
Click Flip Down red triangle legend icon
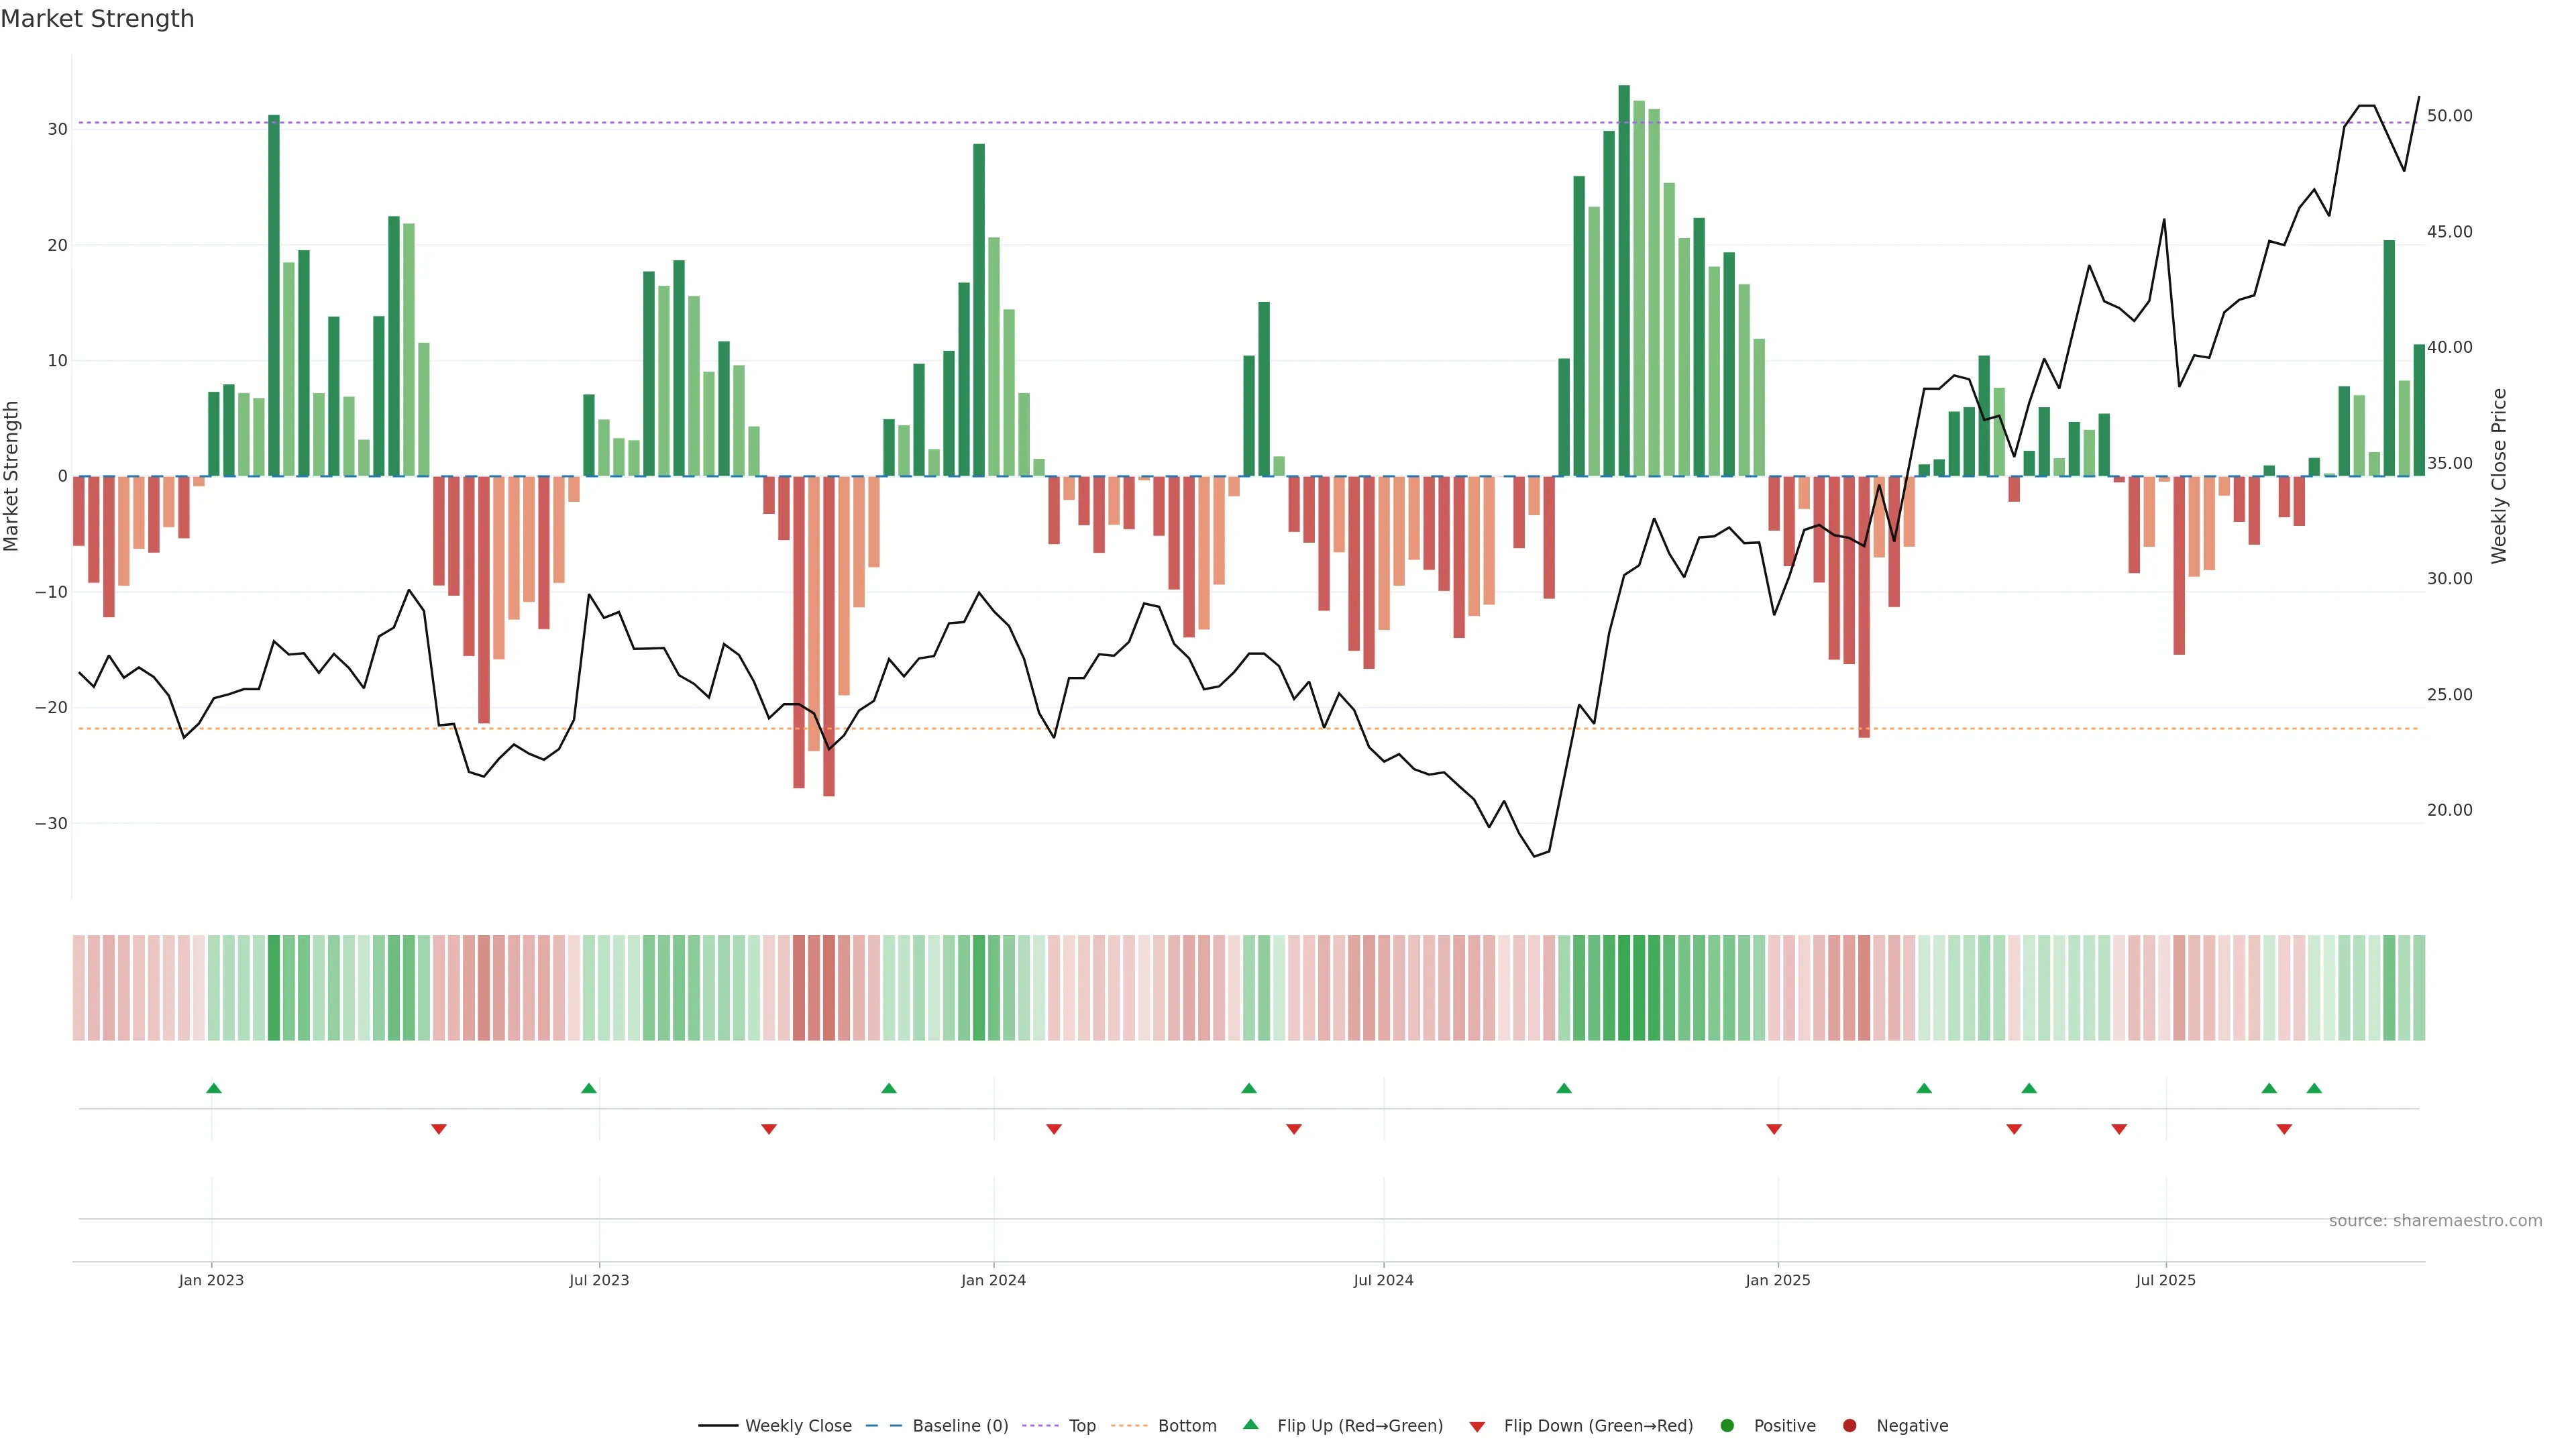pyautogui.click(x=1477, y=1427)
